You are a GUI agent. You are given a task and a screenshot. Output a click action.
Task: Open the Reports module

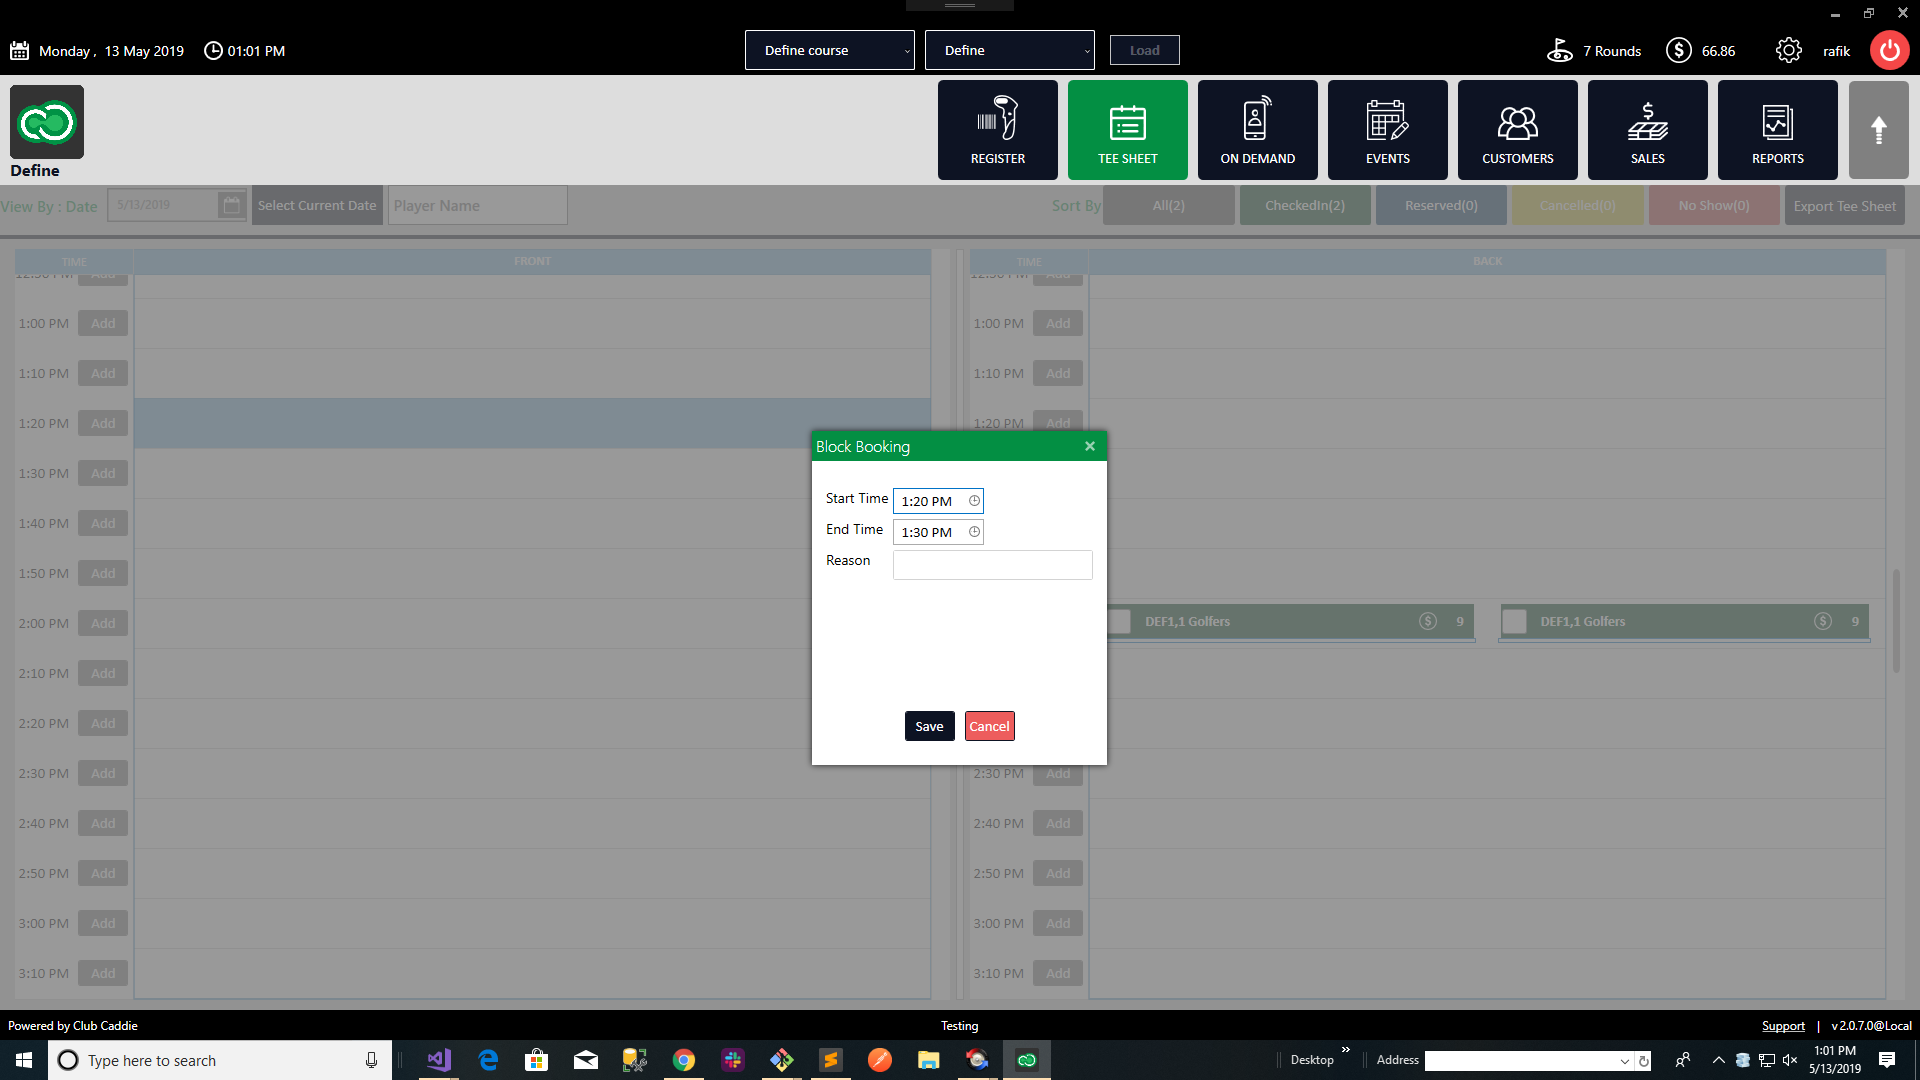(1777, 130)
